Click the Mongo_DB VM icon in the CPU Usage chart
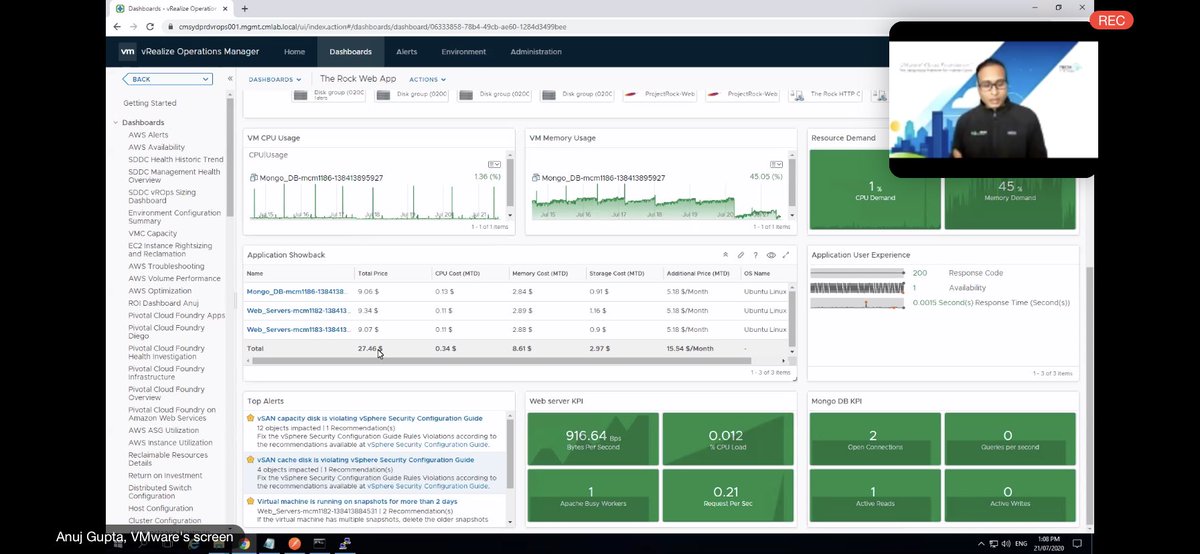Viewport: 1200px width, 554px height. pos(254,178)
